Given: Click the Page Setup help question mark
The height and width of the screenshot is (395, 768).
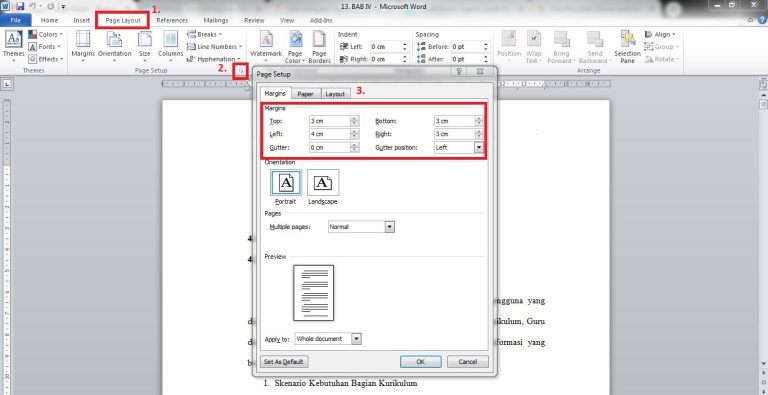Looking at the screenshot, I should 459,72.
